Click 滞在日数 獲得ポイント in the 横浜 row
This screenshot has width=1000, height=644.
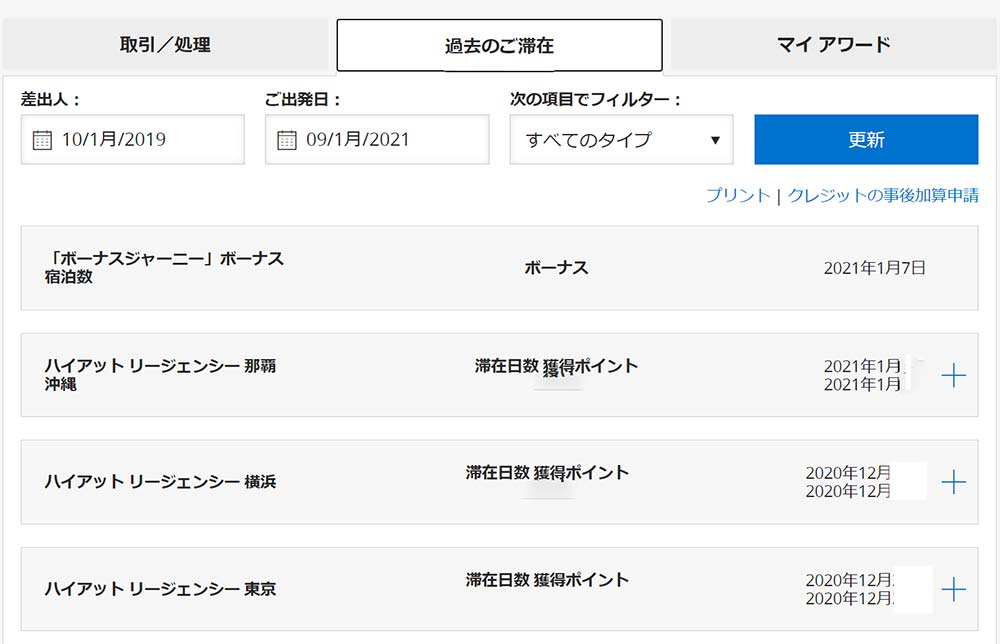[547, 473]
